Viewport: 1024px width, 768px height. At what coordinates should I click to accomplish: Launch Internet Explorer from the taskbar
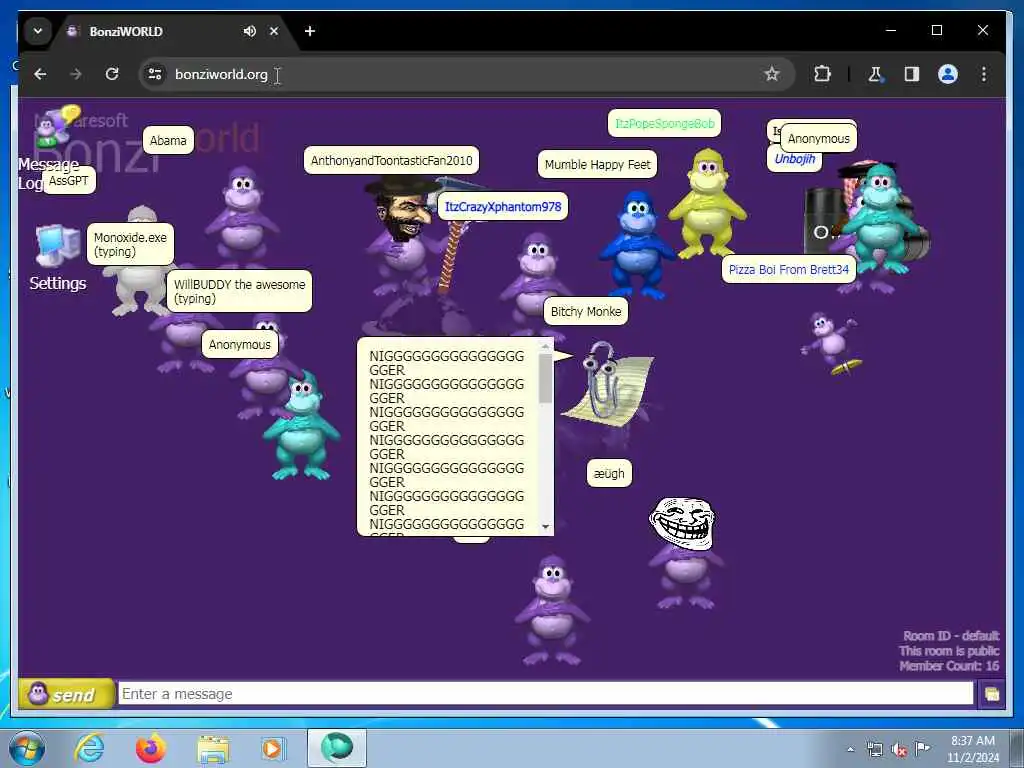coord(89,748)
